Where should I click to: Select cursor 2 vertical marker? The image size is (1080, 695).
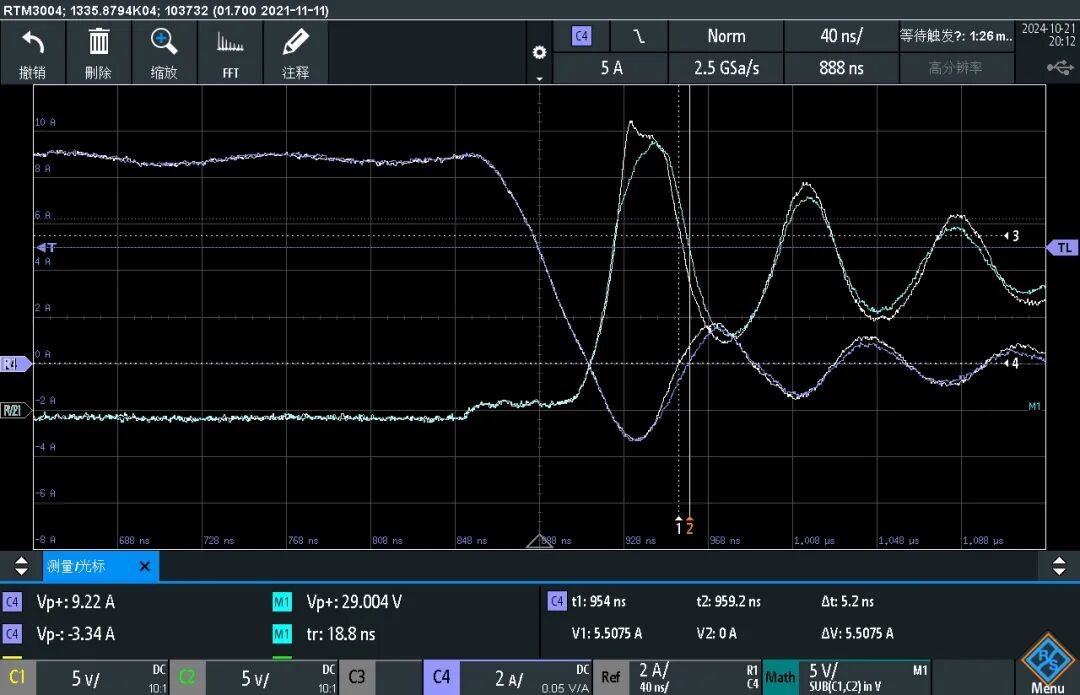pyautogui.click(x=689, y=526)
